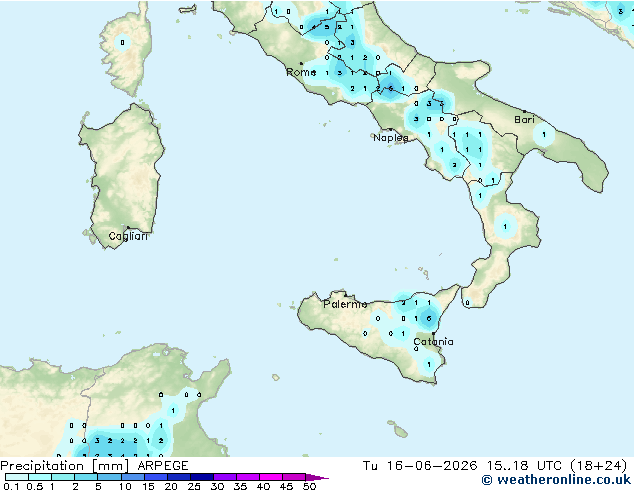Click the '25' legend scale label
The width and height of the screenshot is (634, 490).
pos(194,486)
